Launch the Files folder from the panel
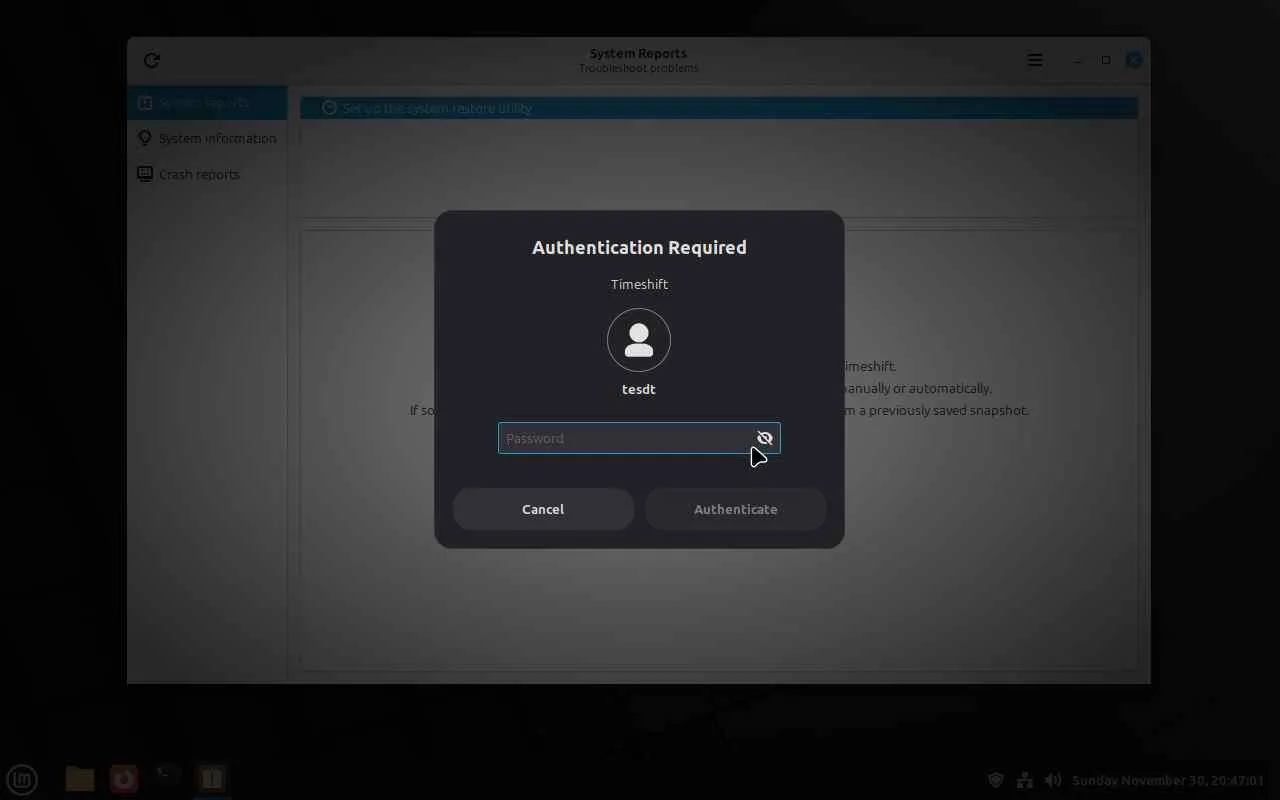This screenshot has height=800, width=1280. (80, 779)
